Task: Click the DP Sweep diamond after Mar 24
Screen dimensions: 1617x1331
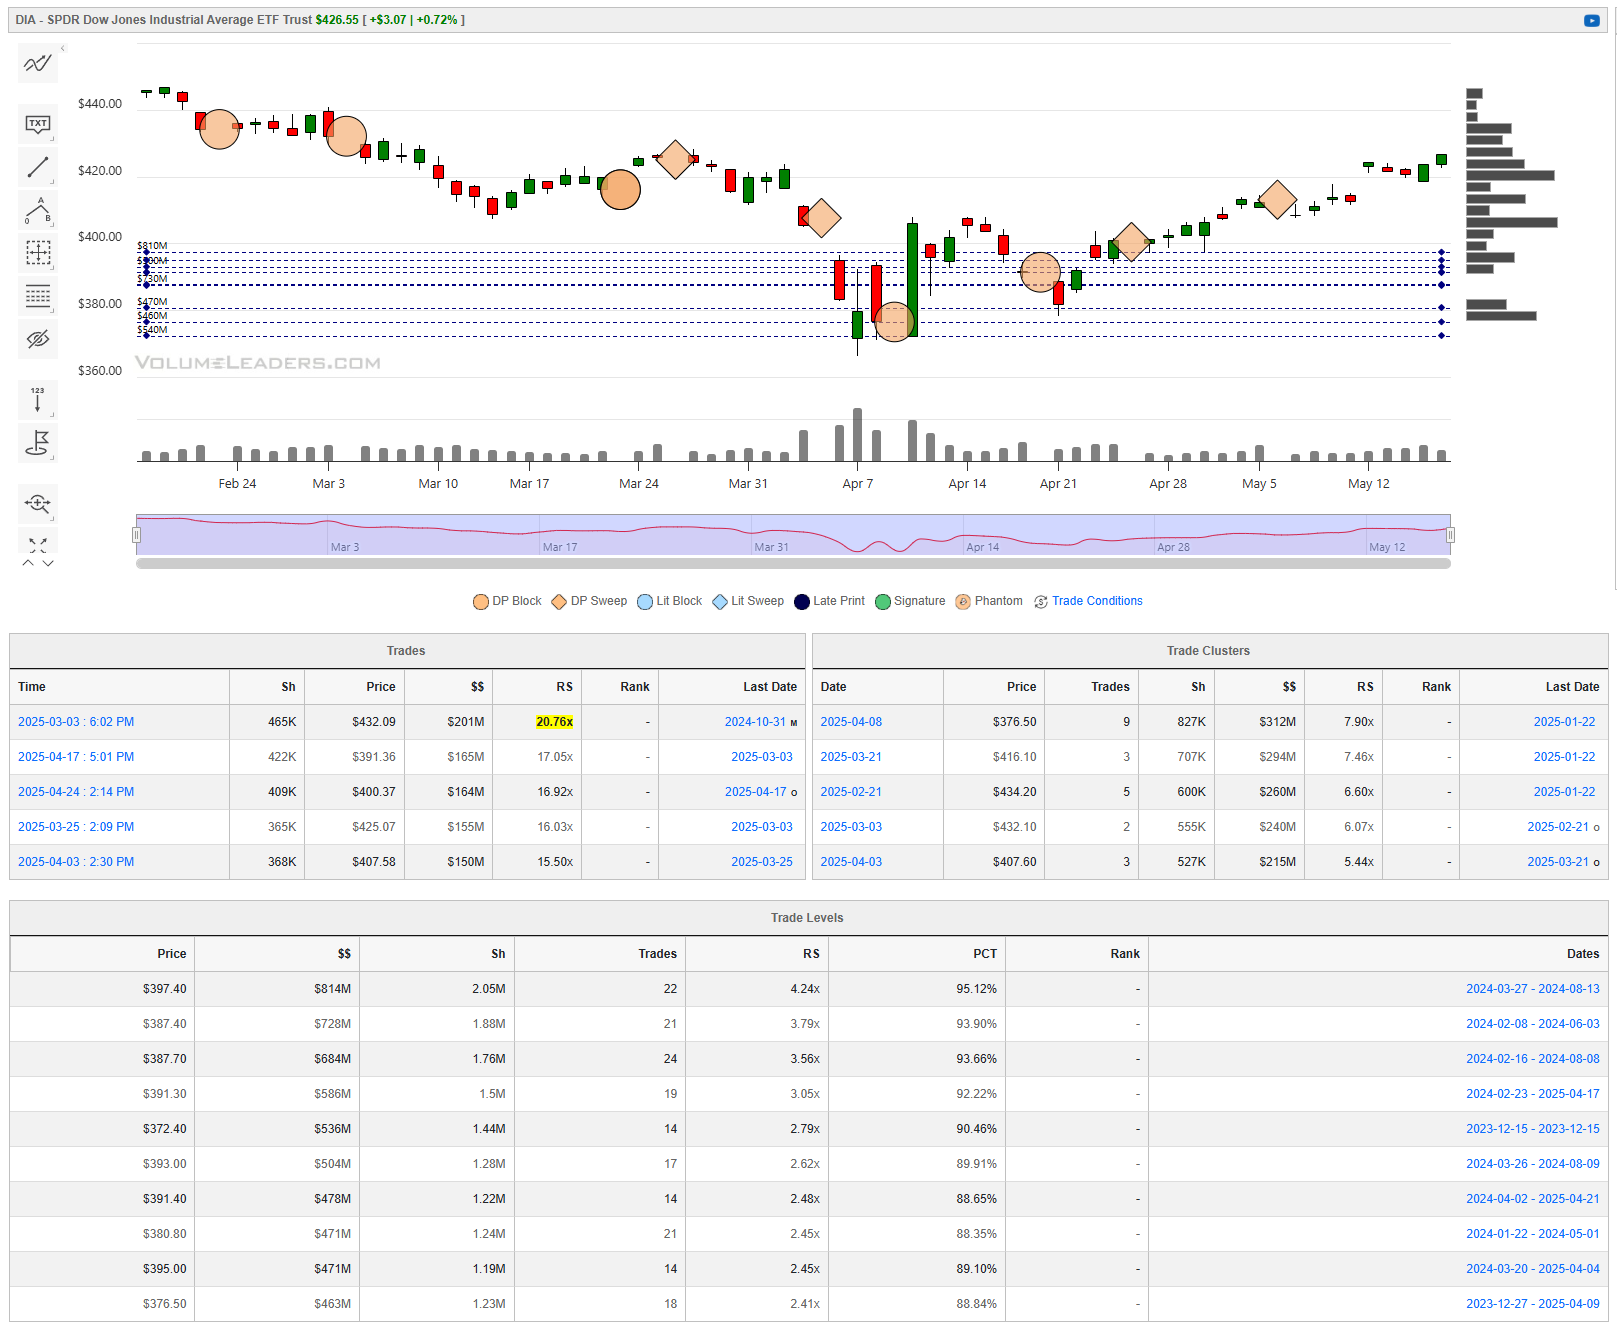Action: [x=676, y=160]
